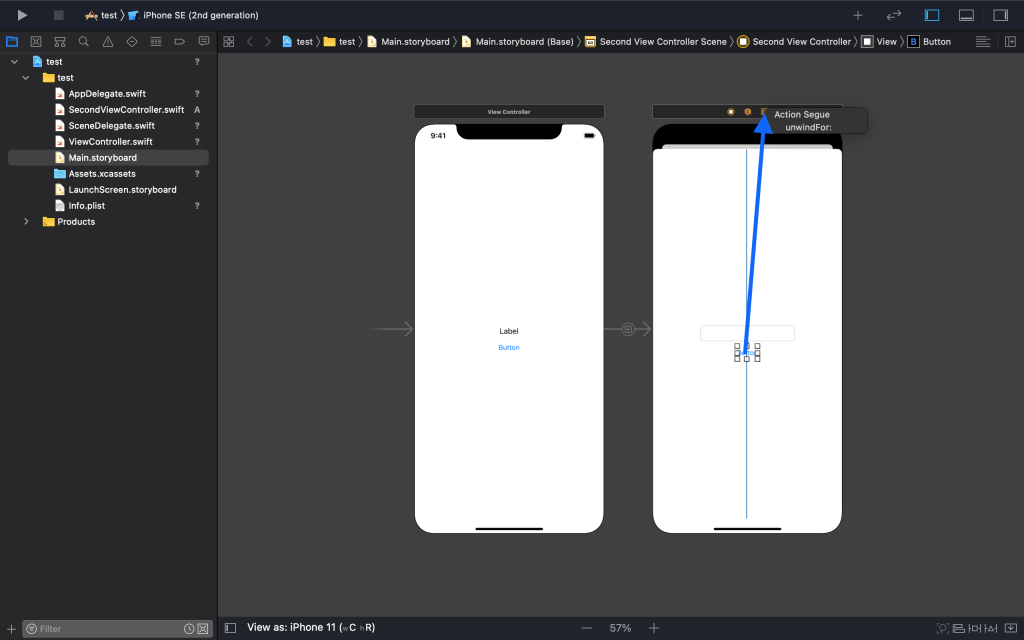Open the source control navigator
The width and height of the screenshot is (1024, 640).
coord(36,42)
